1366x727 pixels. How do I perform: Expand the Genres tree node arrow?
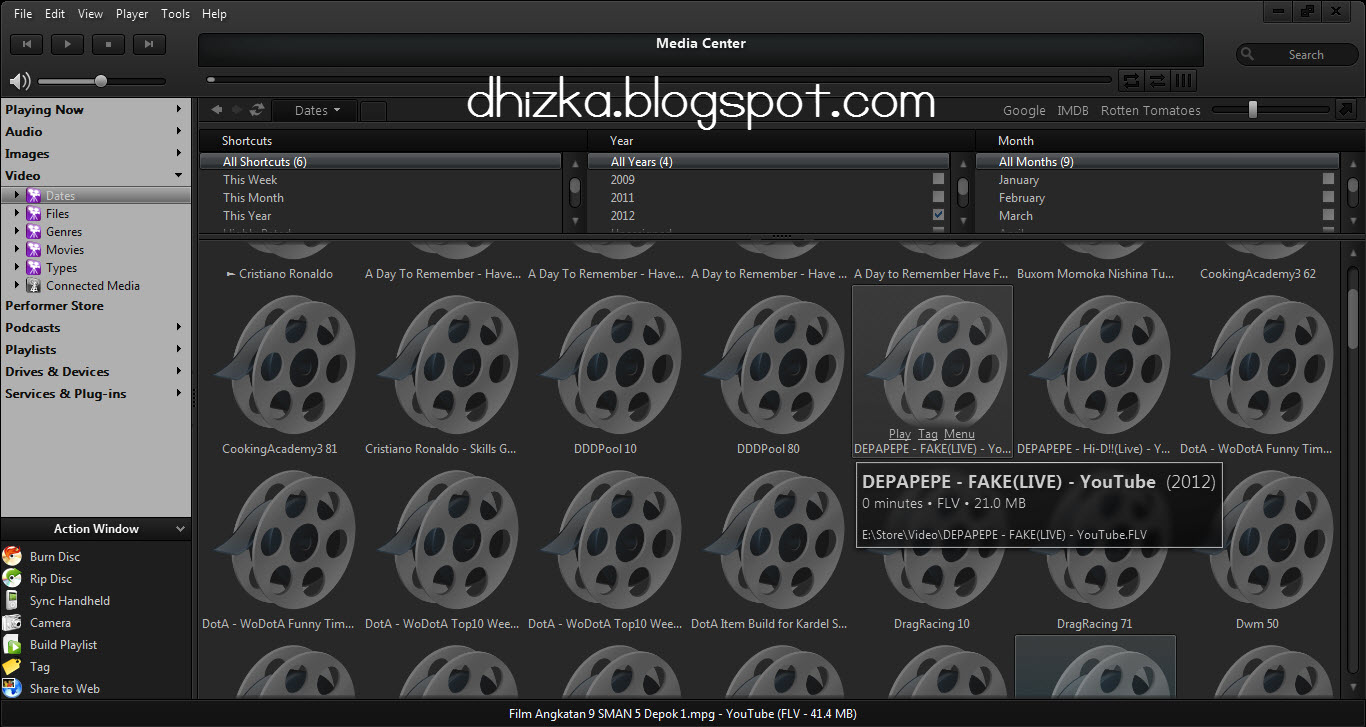pyautogui.click(x=17, y=231)
